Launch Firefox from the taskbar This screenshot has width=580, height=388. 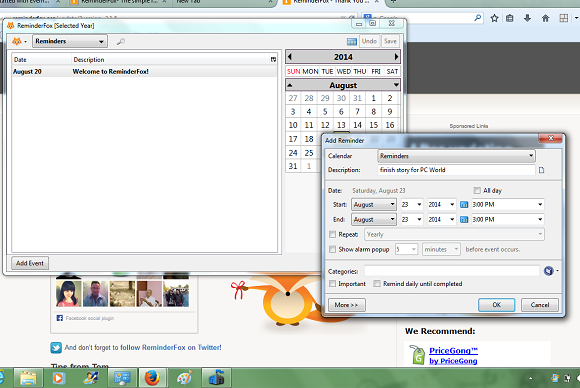[152, 378]
